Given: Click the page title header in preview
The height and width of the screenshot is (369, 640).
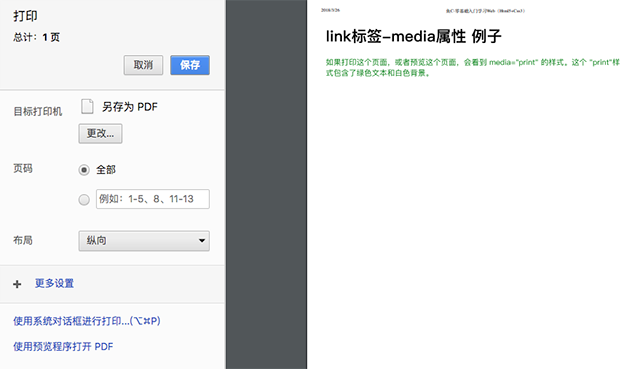Looking at the screenshot, I should pyautogui.click(x=485, y=11).
